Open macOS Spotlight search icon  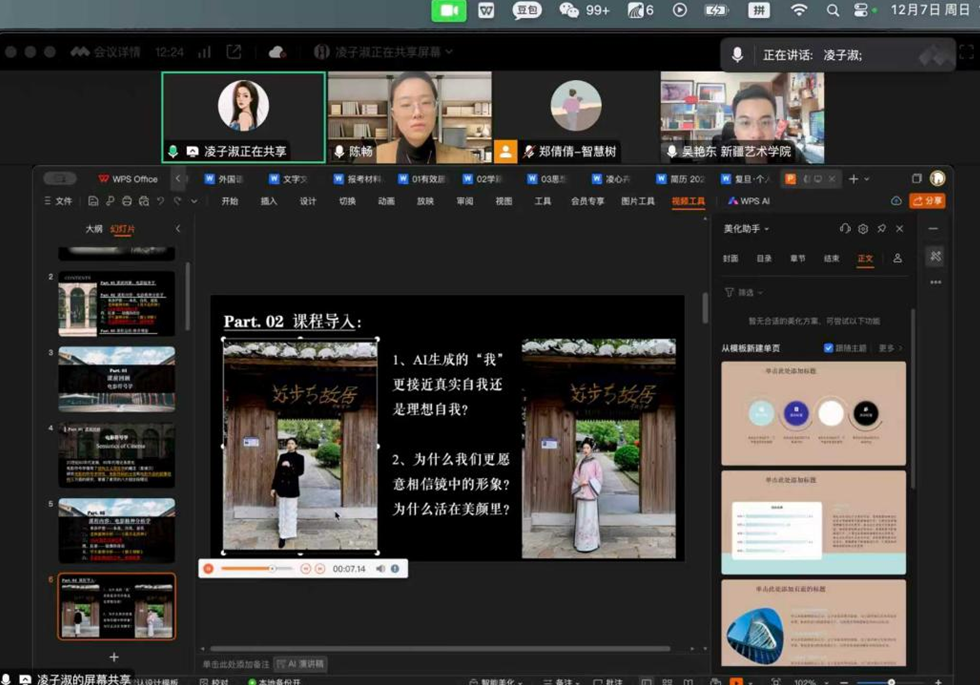(832, 10)
